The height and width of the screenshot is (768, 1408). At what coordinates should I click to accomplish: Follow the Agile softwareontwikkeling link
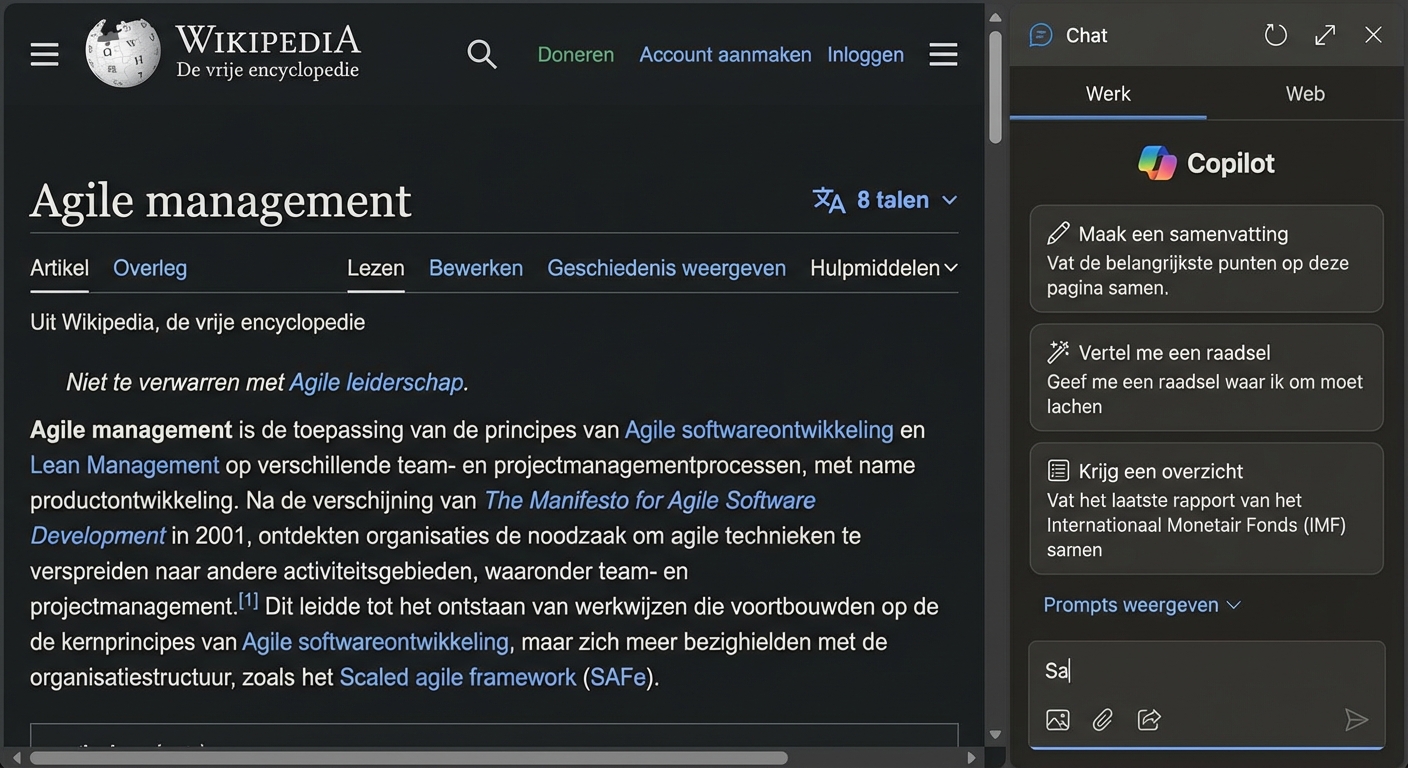(x=759, y=429)
